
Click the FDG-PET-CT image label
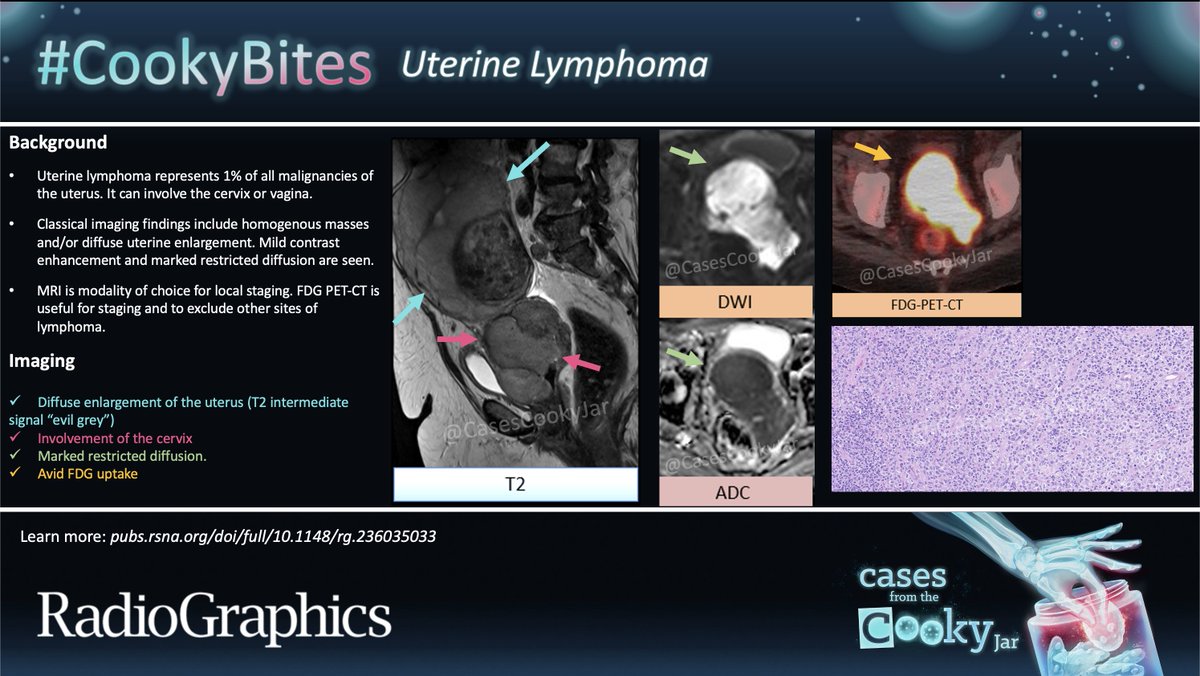(x=927, y=303)
